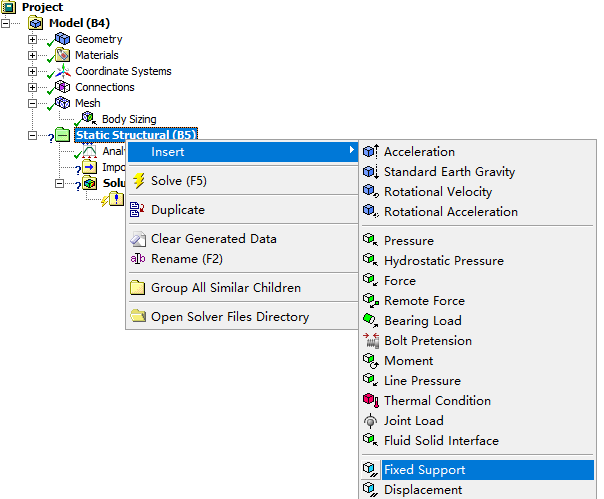This screenshot has height=499, width=604.
Task: Click the Thermal Condition icon
Action: coord(370,401)
